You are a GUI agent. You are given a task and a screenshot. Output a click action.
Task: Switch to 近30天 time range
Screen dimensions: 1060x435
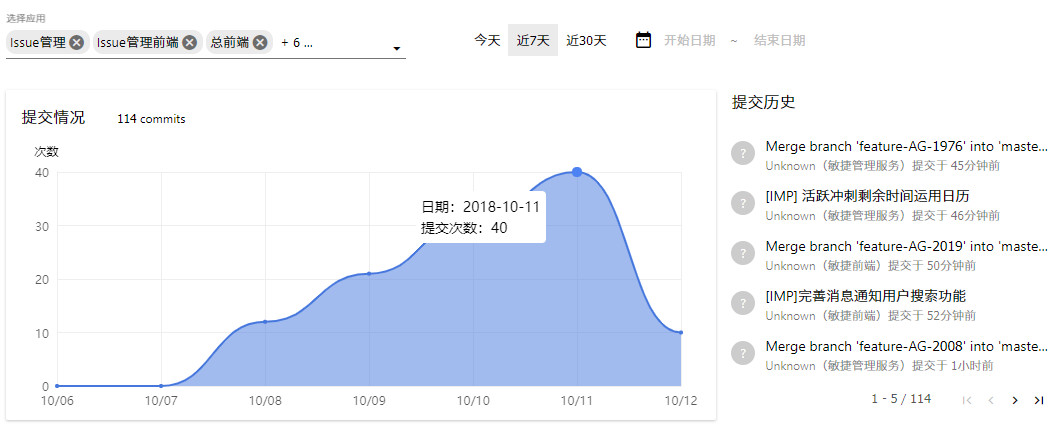[586, 40]
